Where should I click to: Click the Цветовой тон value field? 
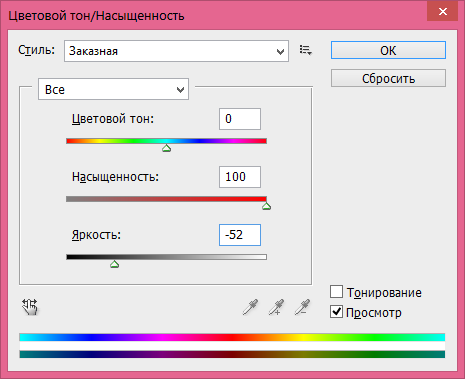(x=240, y=119)
